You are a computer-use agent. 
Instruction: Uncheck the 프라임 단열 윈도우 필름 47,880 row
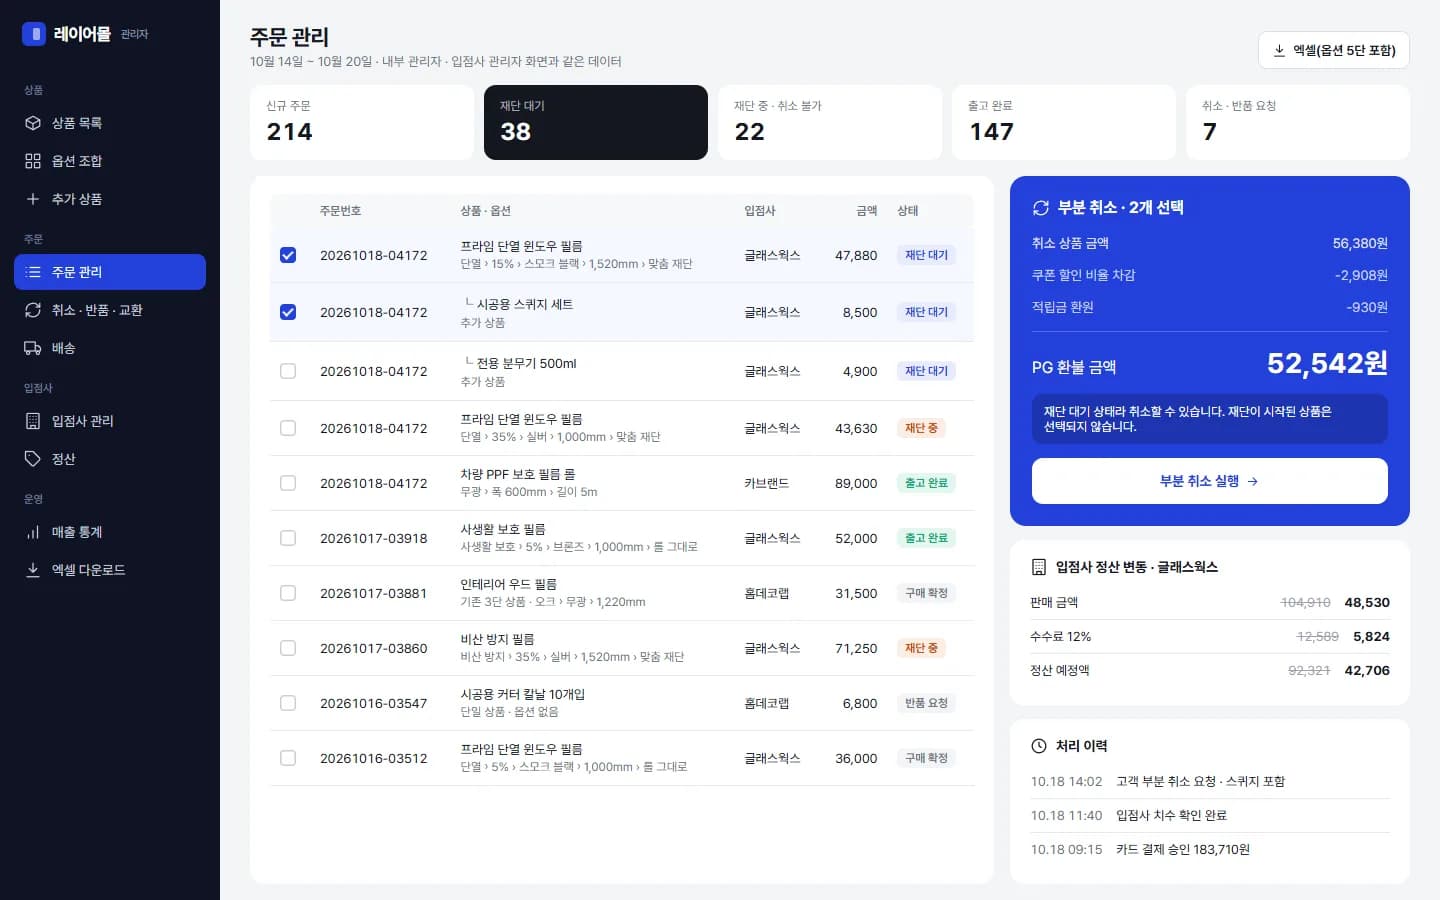tap(288, 255)
